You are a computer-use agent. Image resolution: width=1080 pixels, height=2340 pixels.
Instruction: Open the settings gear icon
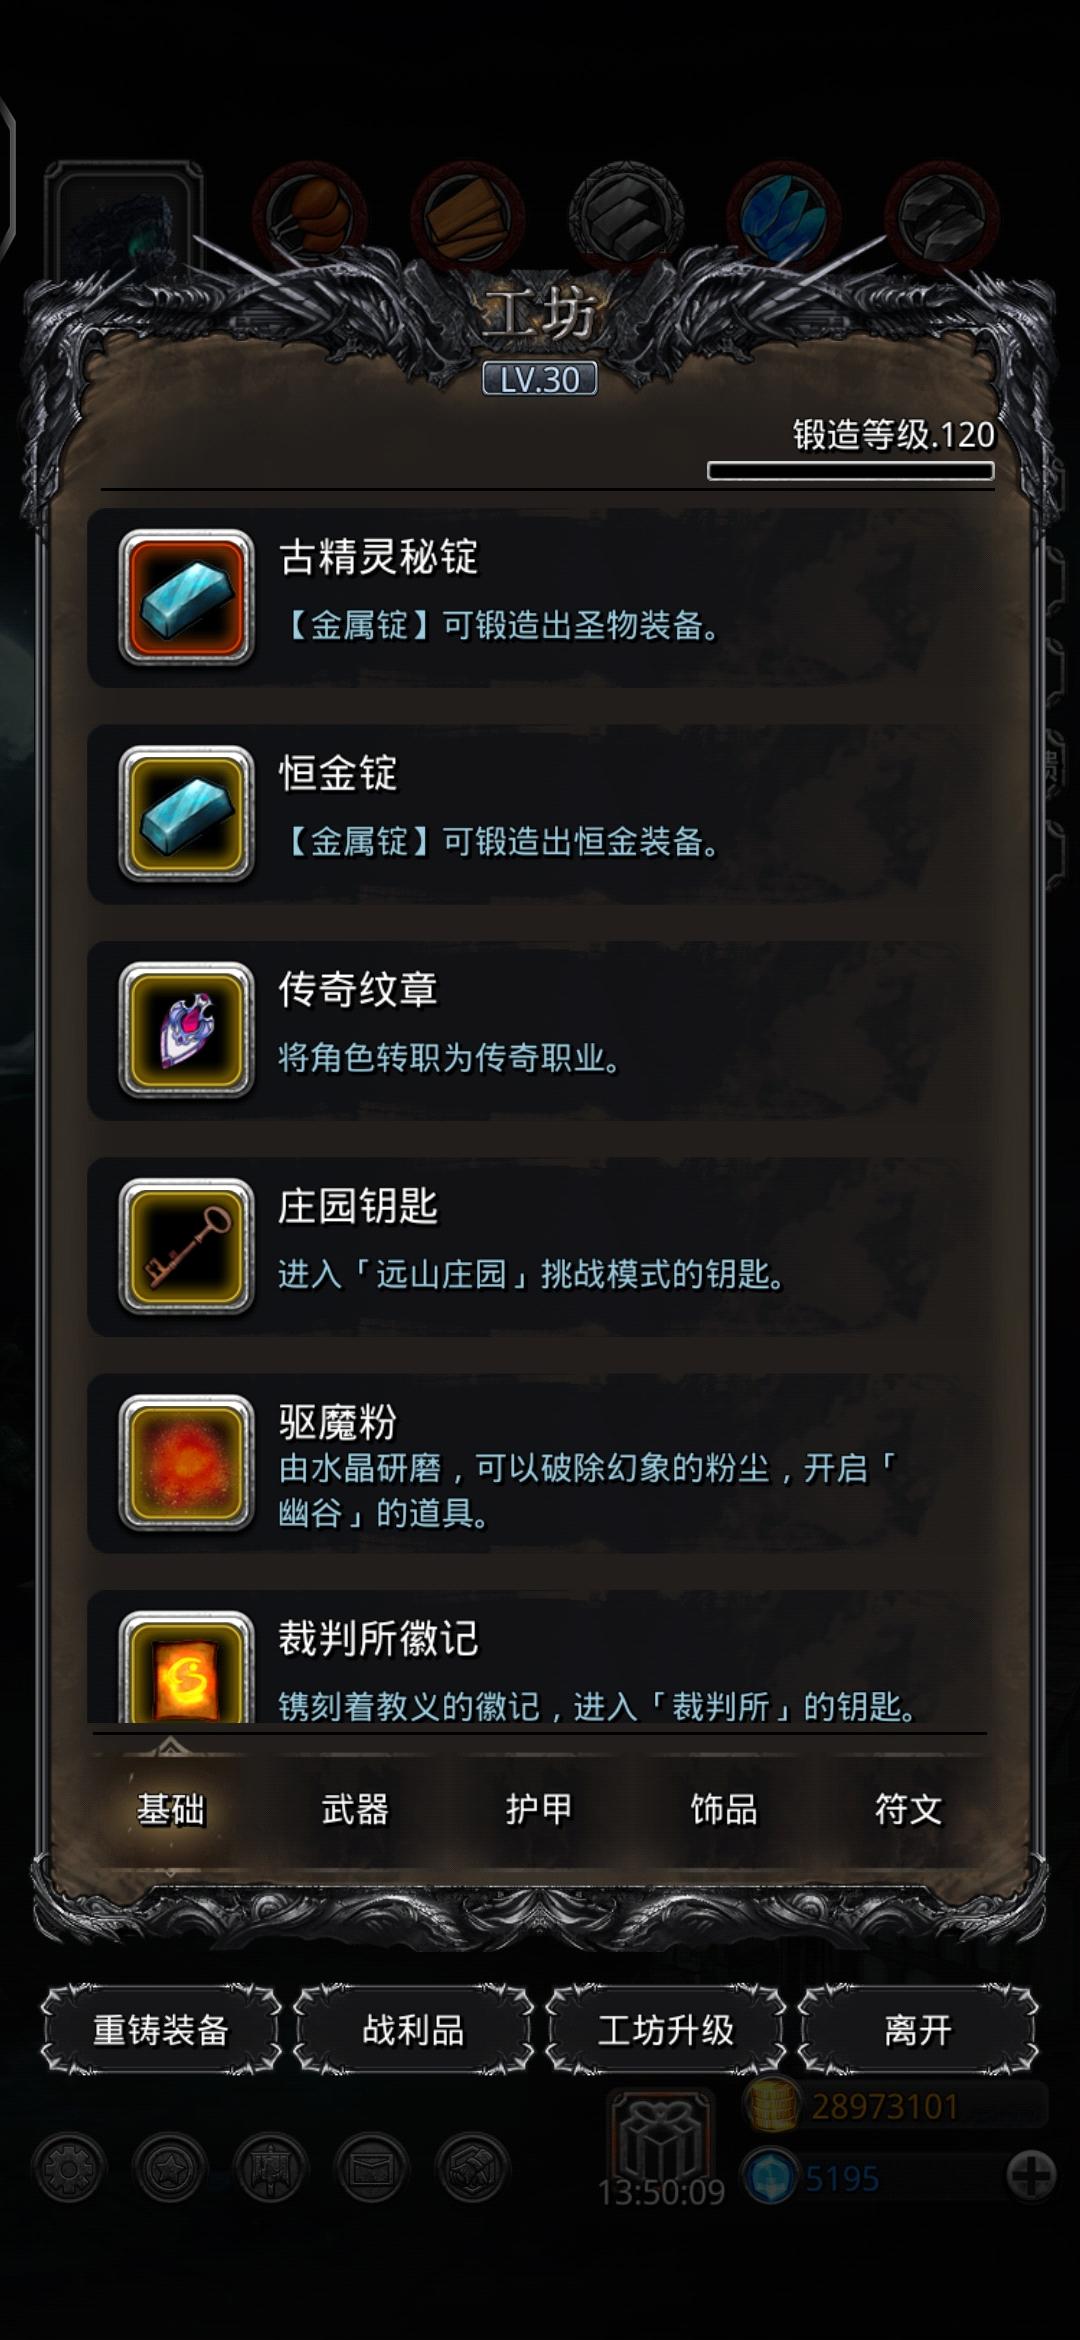point(69,2168)
